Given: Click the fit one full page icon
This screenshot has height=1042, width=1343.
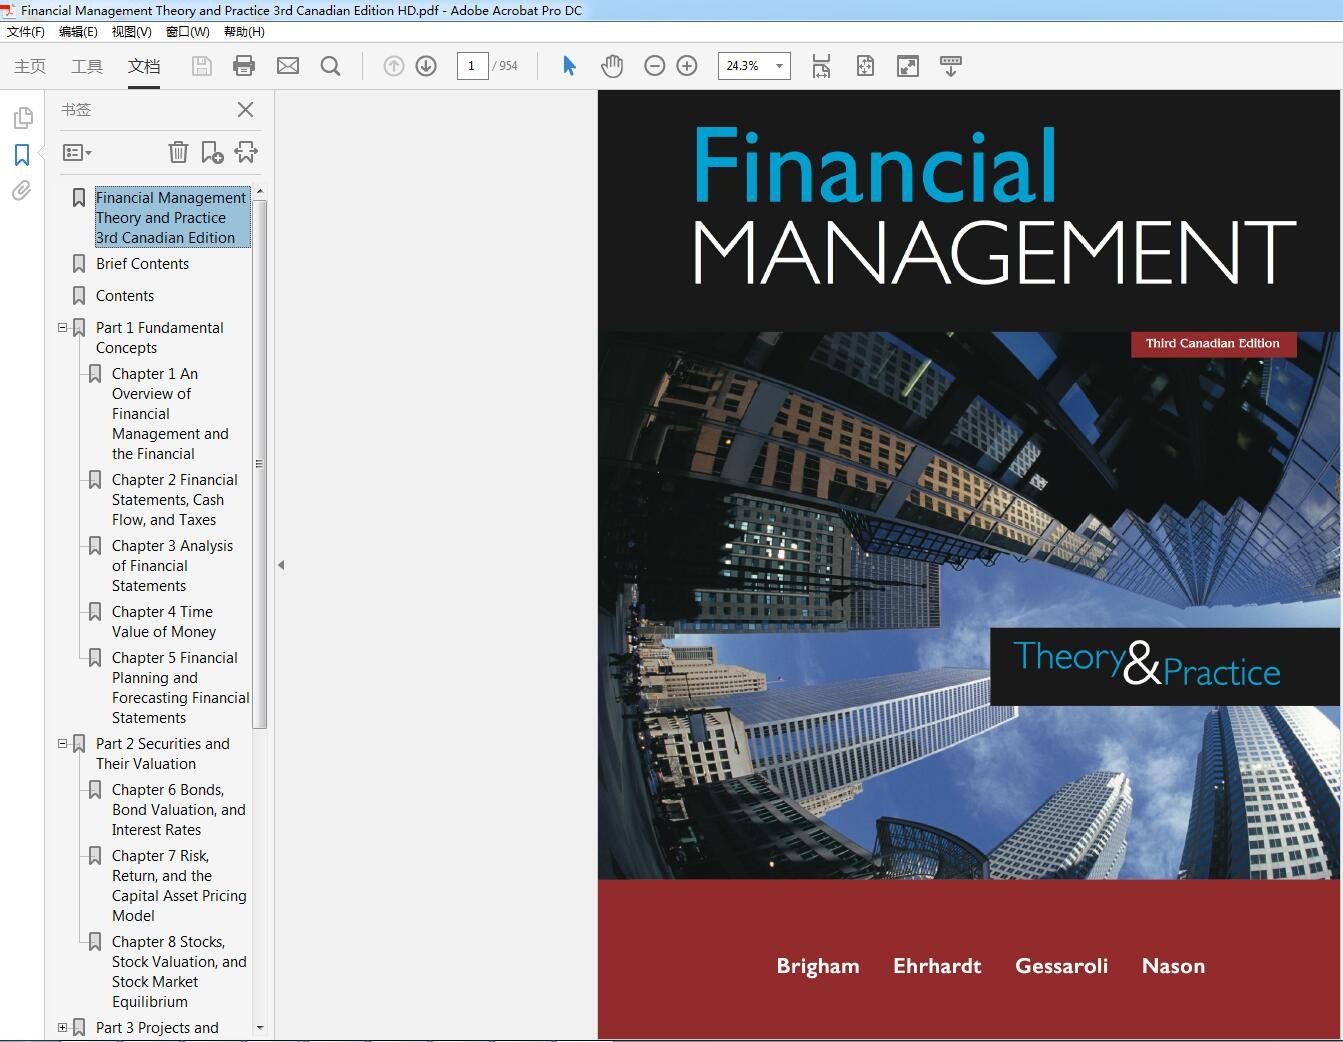Looking at the screenshot, I should pyautogui.click(x=865, y=66).
